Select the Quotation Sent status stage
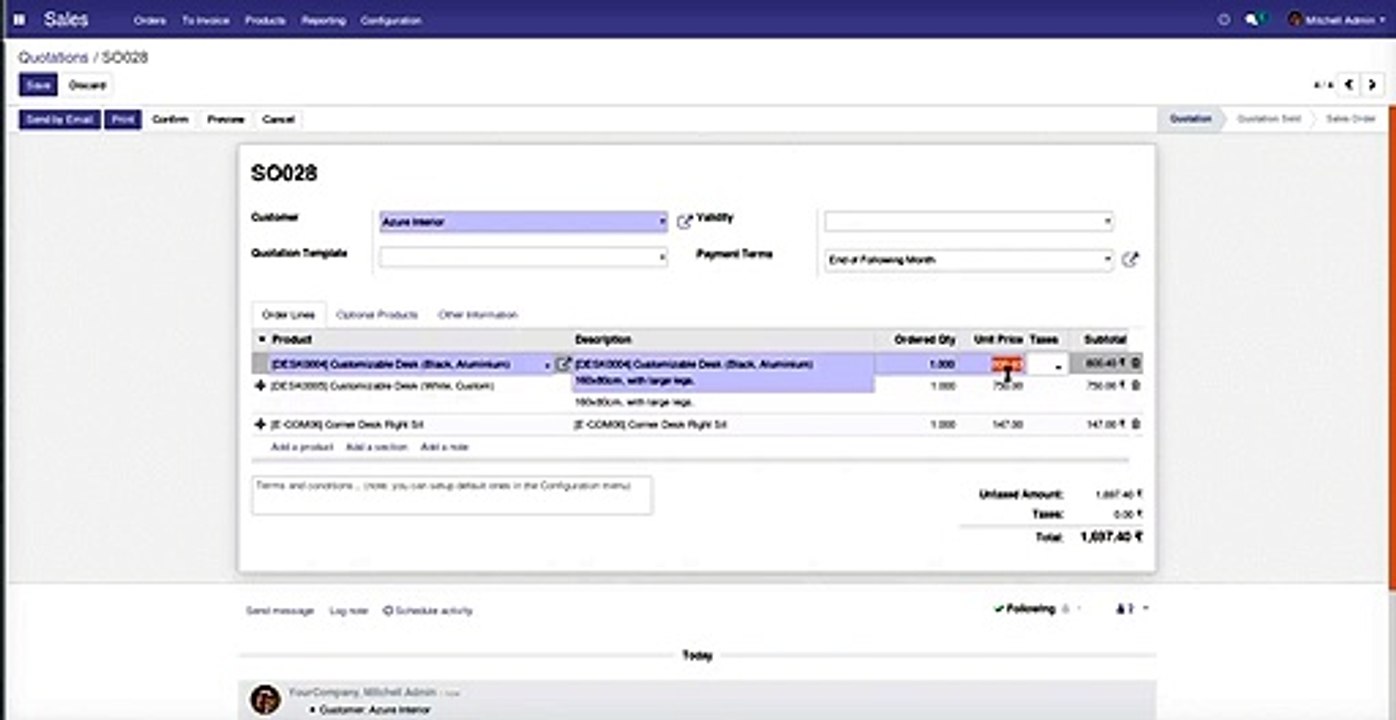This screenshot has height=720, width=1396. (x=1269, y=118)
